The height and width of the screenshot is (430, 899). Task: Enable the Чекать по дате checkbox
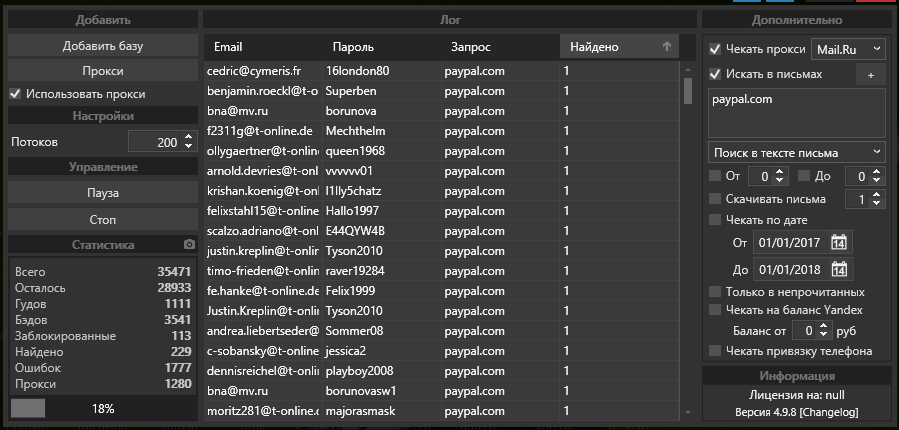point(715,220)
